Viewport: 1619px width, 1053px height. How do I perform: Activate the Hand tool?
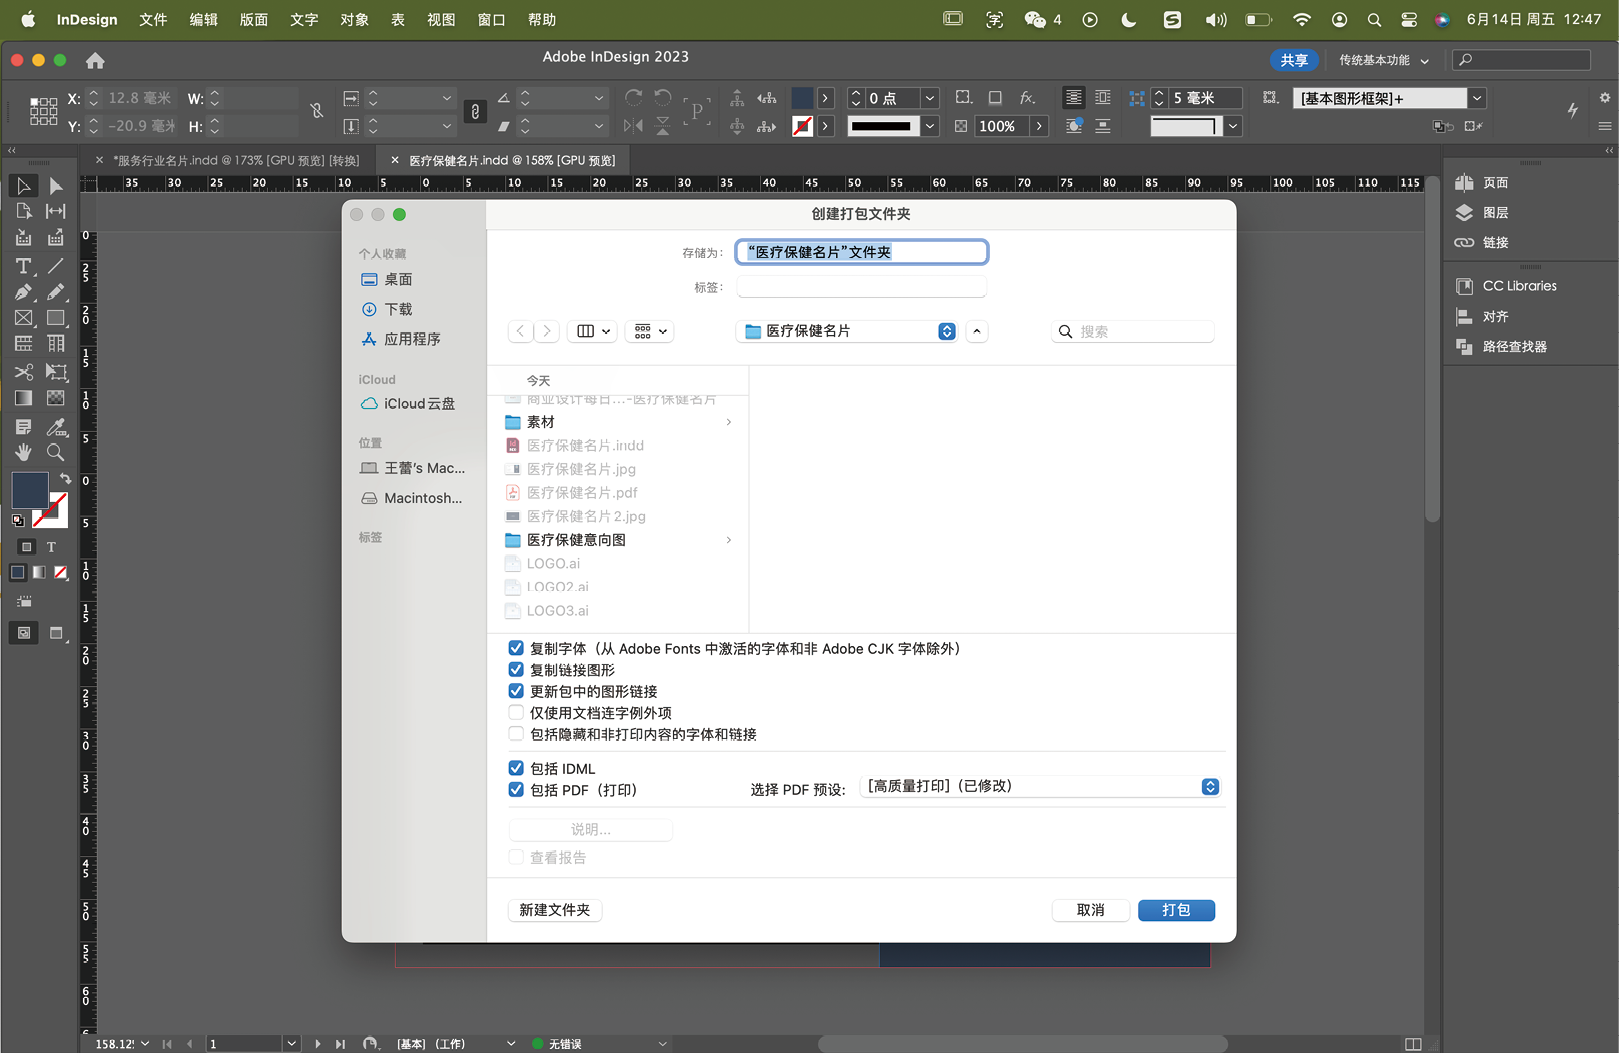coord(23,453)
